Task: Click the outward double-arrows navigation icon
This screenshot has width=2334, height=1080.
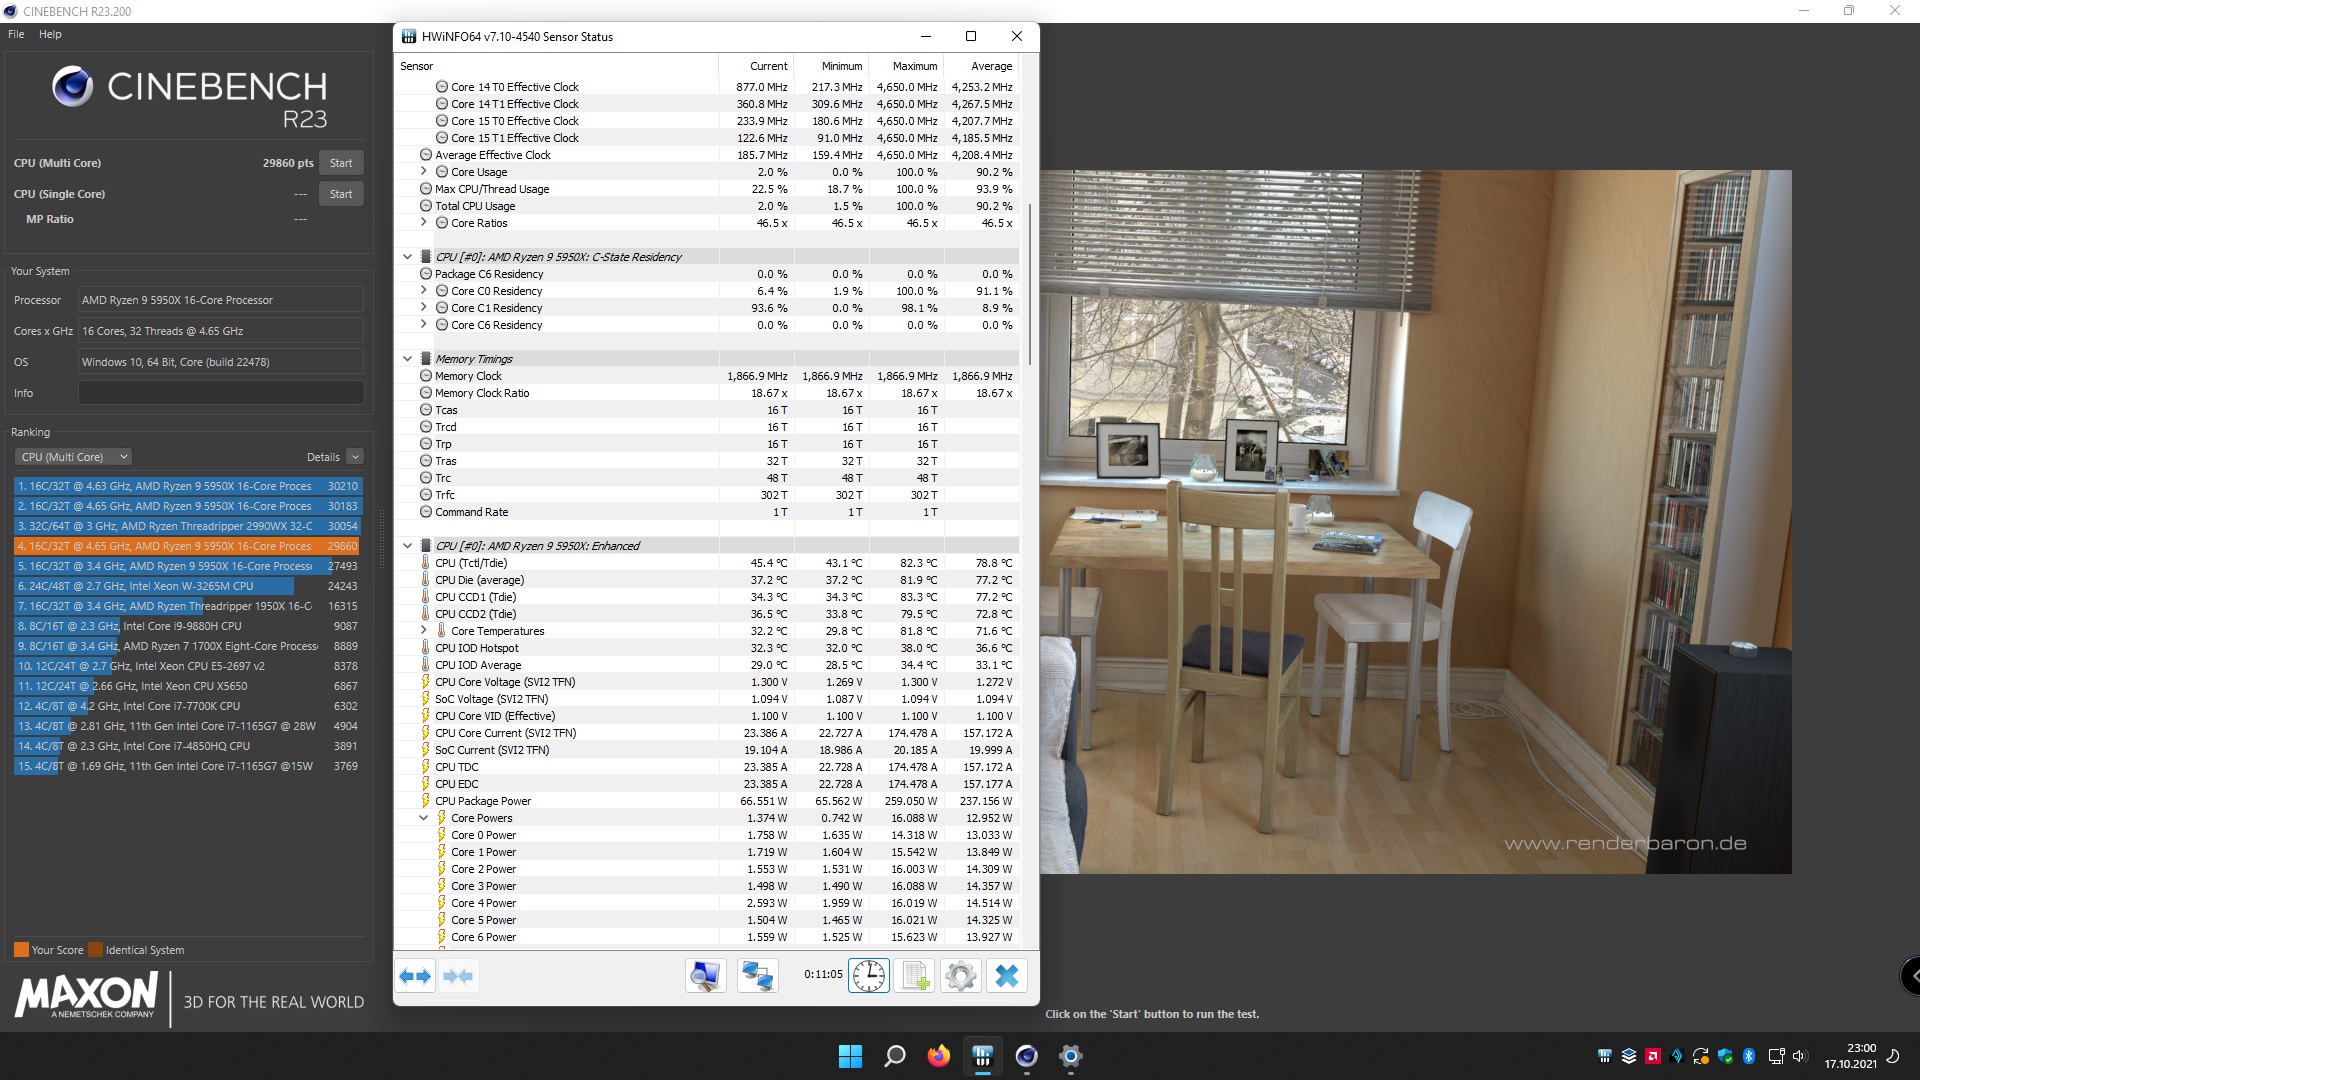Action: 415,975
